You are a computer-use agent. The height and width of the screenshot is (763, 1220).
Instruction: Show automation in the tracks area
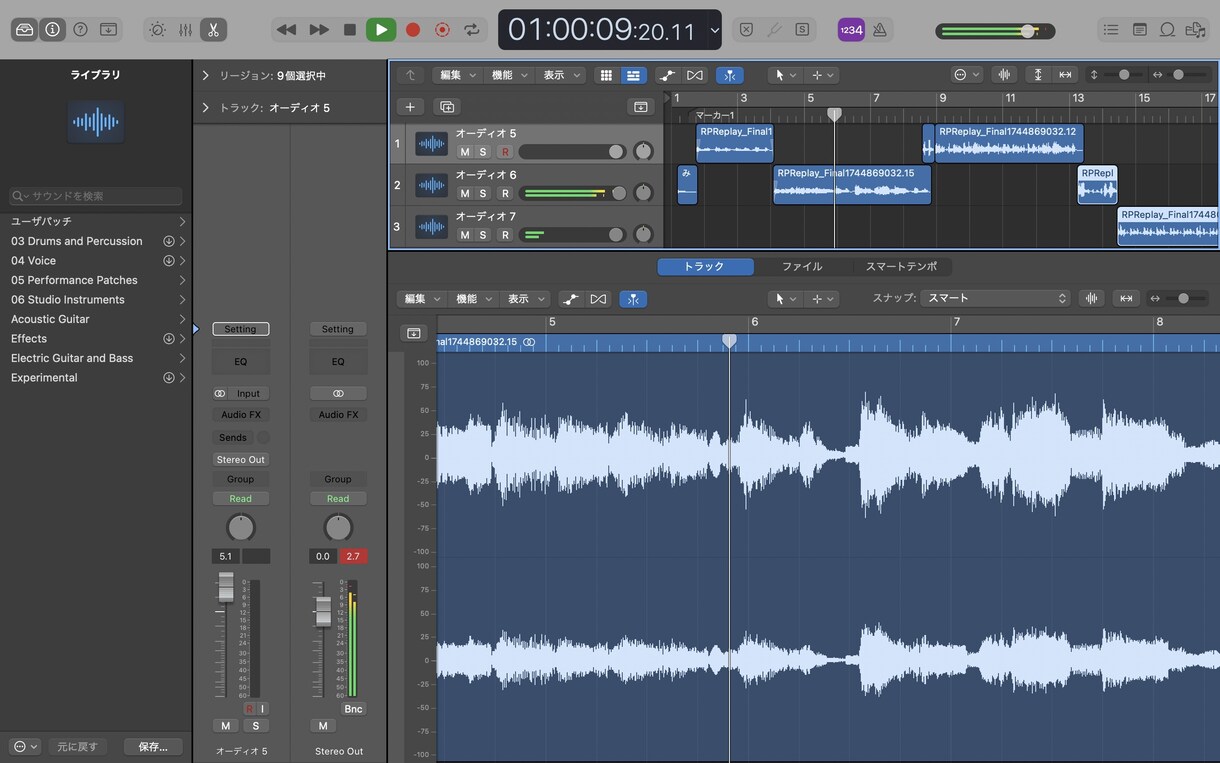667,75
